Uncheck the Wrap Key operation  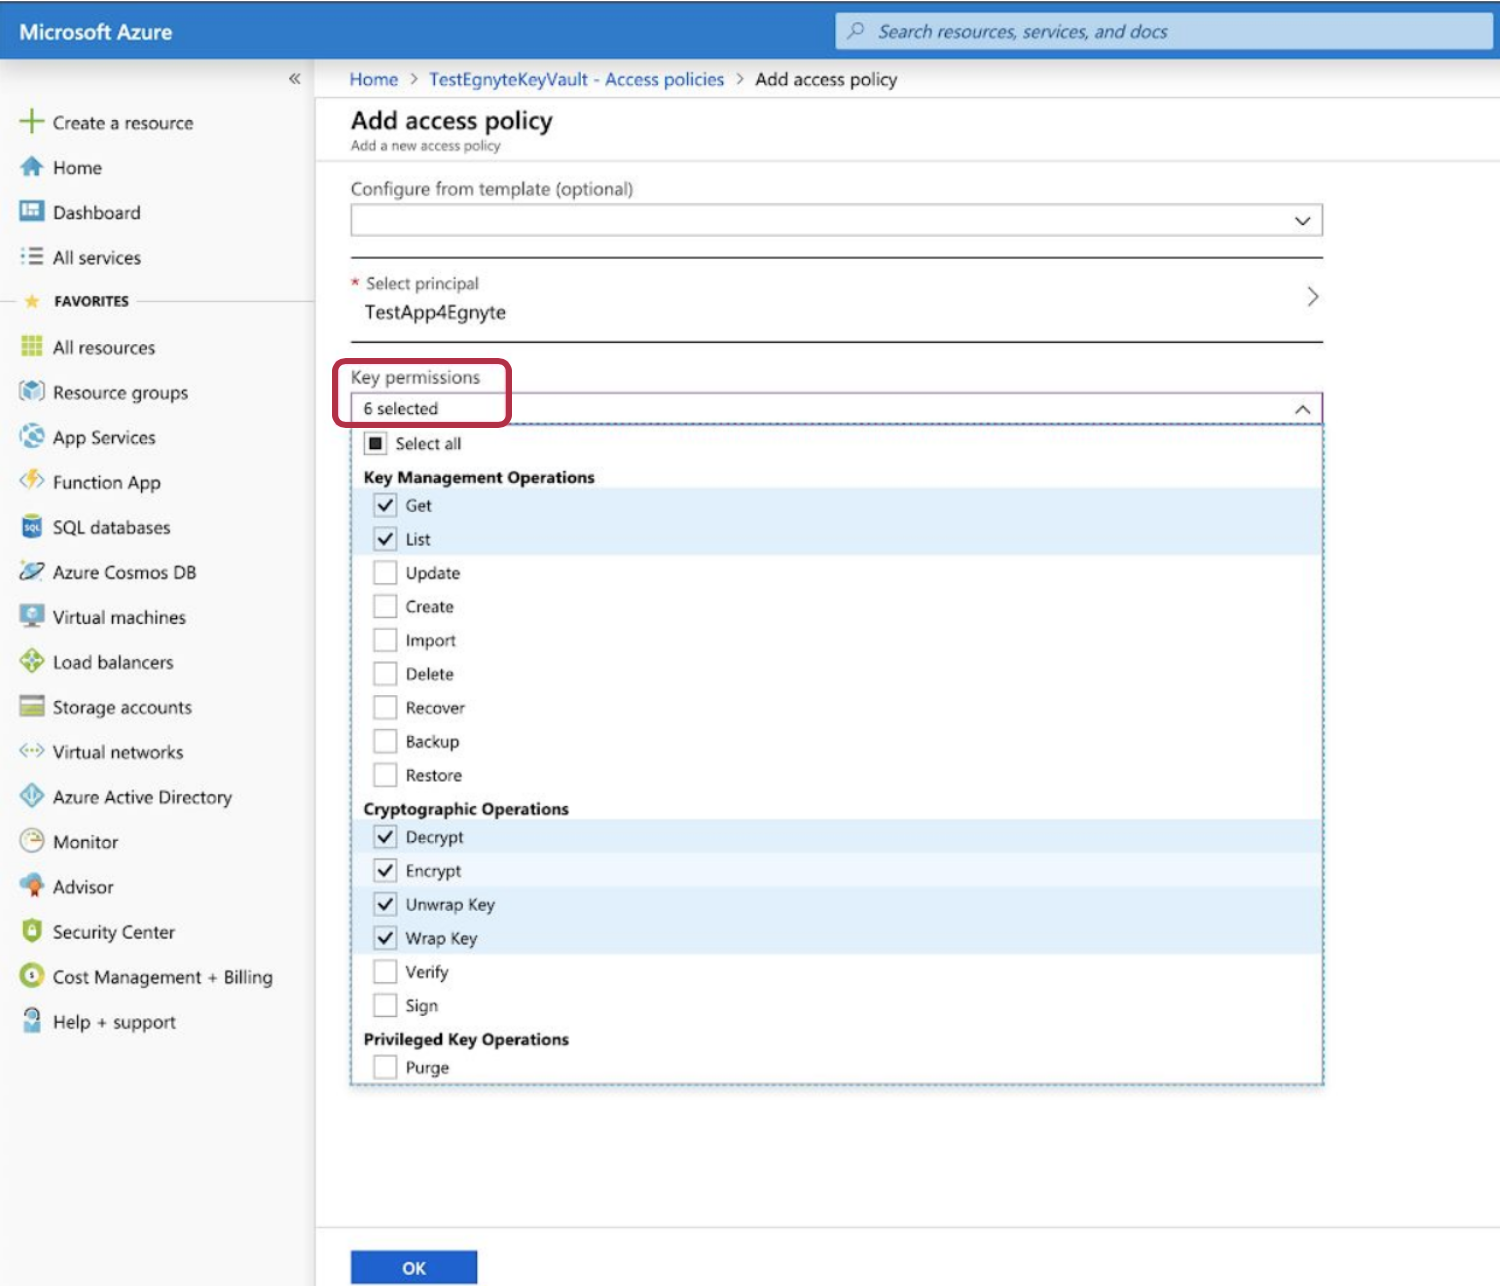coord(385,938)
